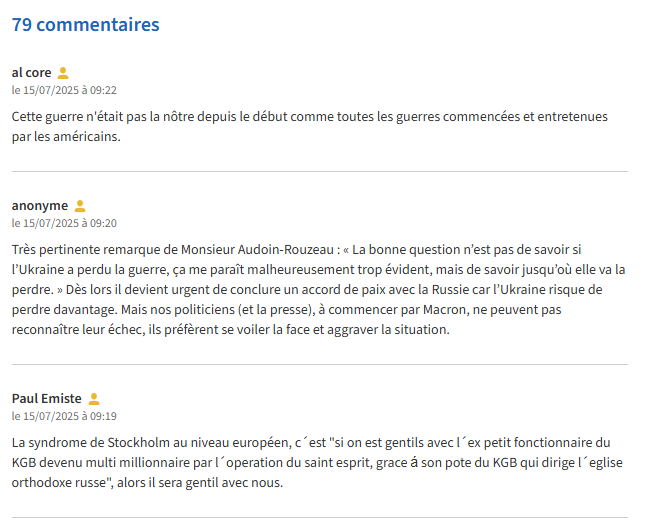Click the user icon beside al core
Screen dimensions: 671x523
[63, 73]
